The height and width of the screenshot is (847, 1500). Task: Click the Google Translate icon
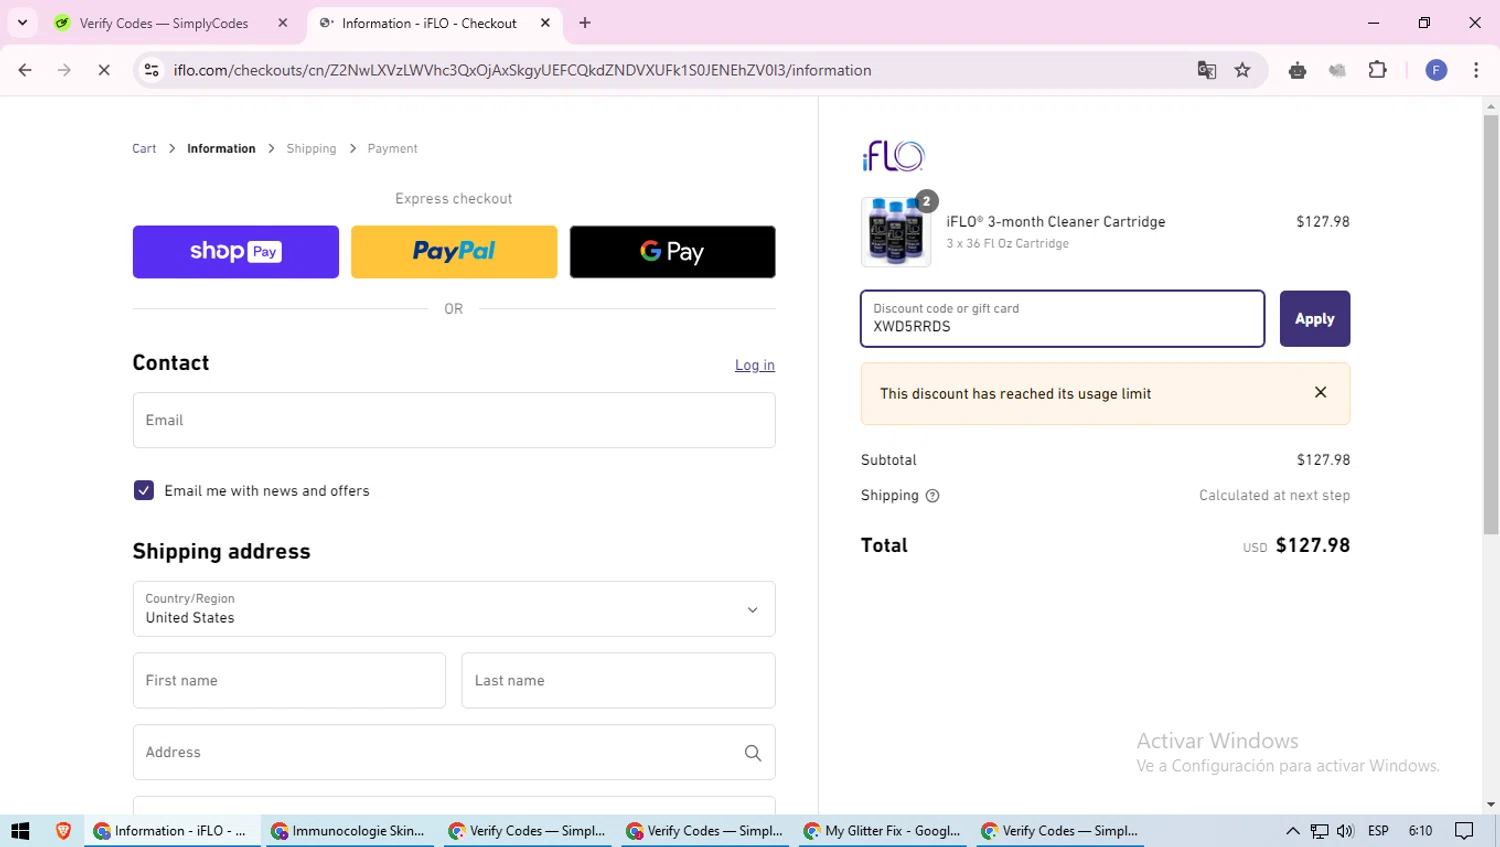tap(1207, 70)
